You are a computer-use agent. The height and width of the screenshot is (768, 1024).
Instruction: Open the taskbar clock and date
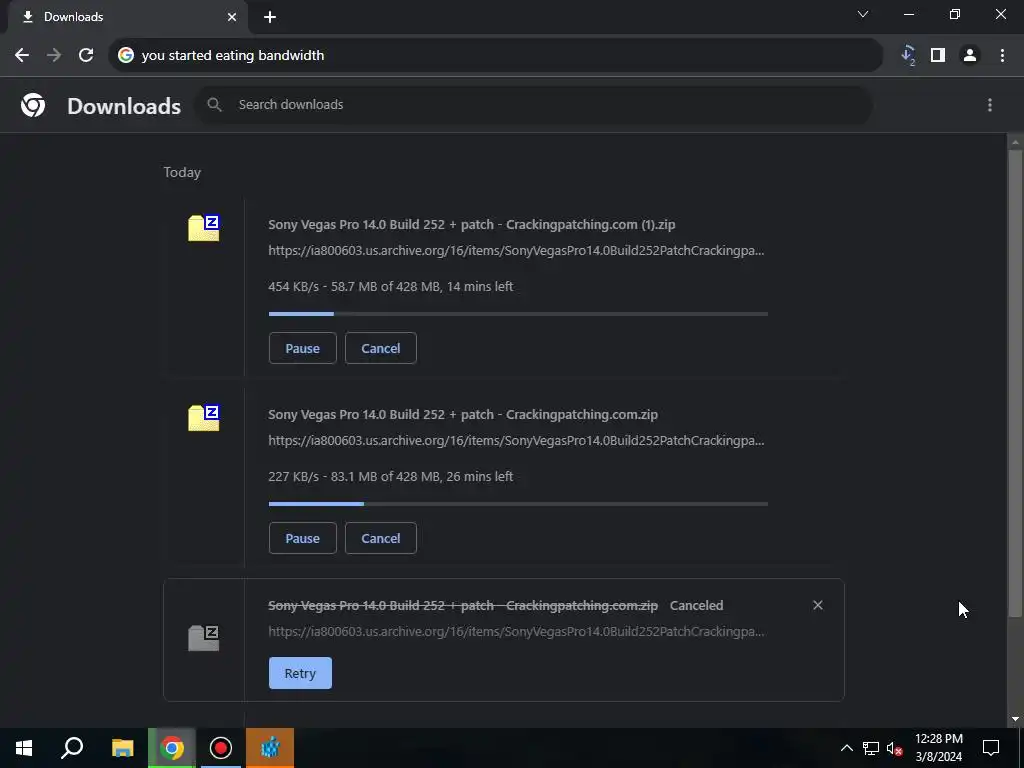click(938, 748)
